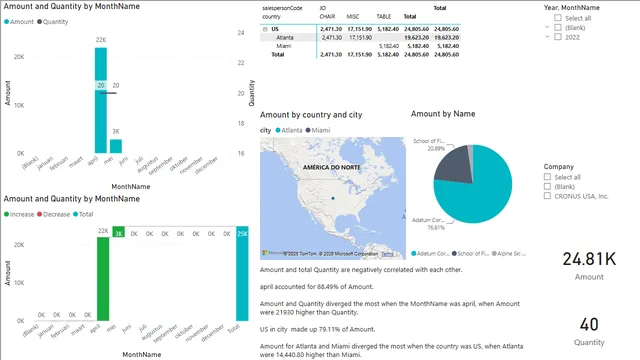Click the 'Company' slicer header
640x360 pixels.
click(x=559, y=167)
